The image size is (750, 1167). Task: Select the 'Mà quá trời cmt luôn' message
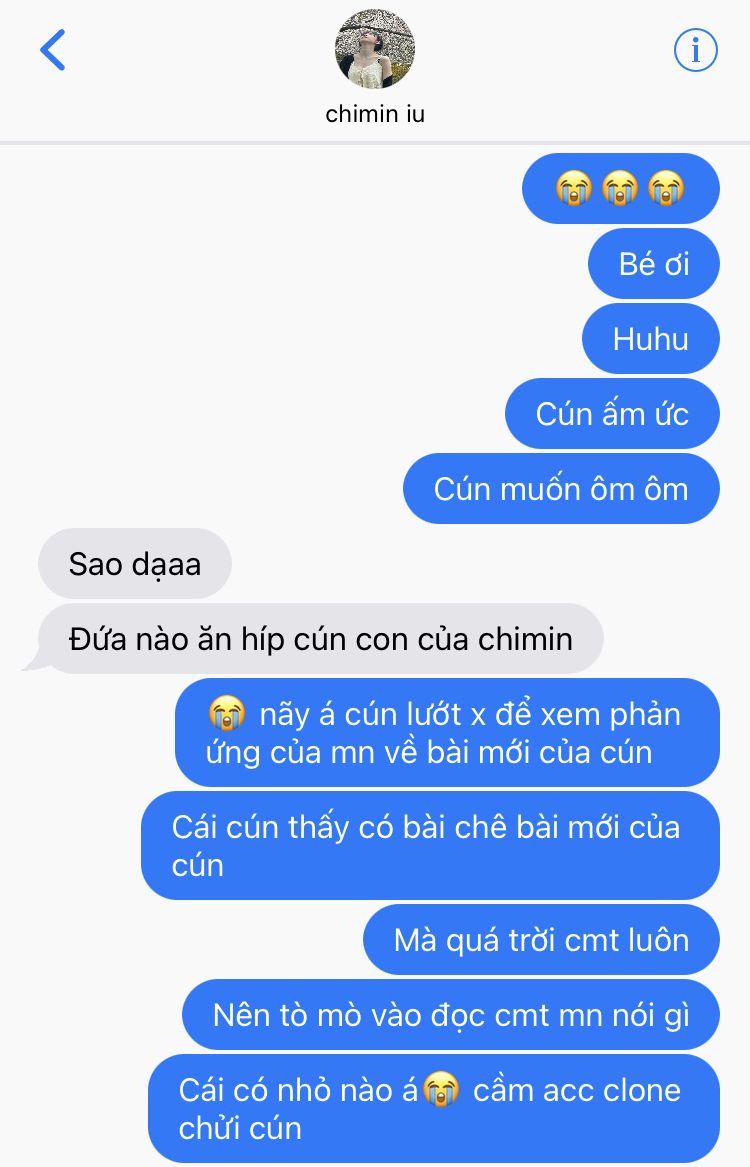coord(541,940)
